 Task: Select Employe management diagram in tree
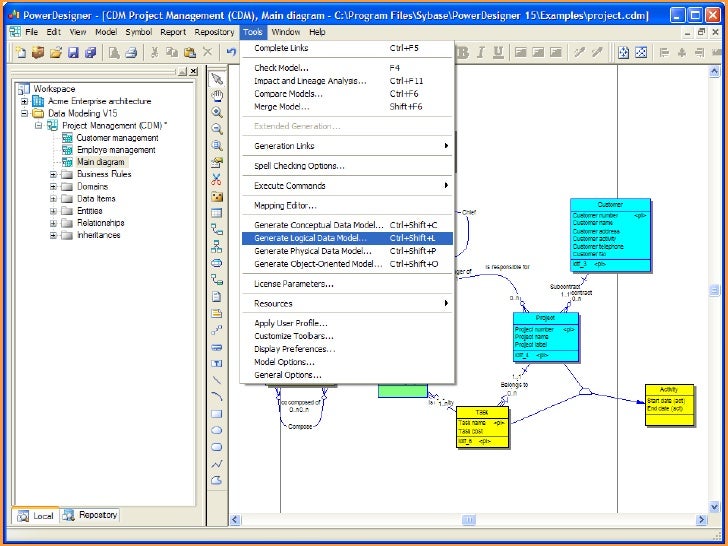pos(116,150)
